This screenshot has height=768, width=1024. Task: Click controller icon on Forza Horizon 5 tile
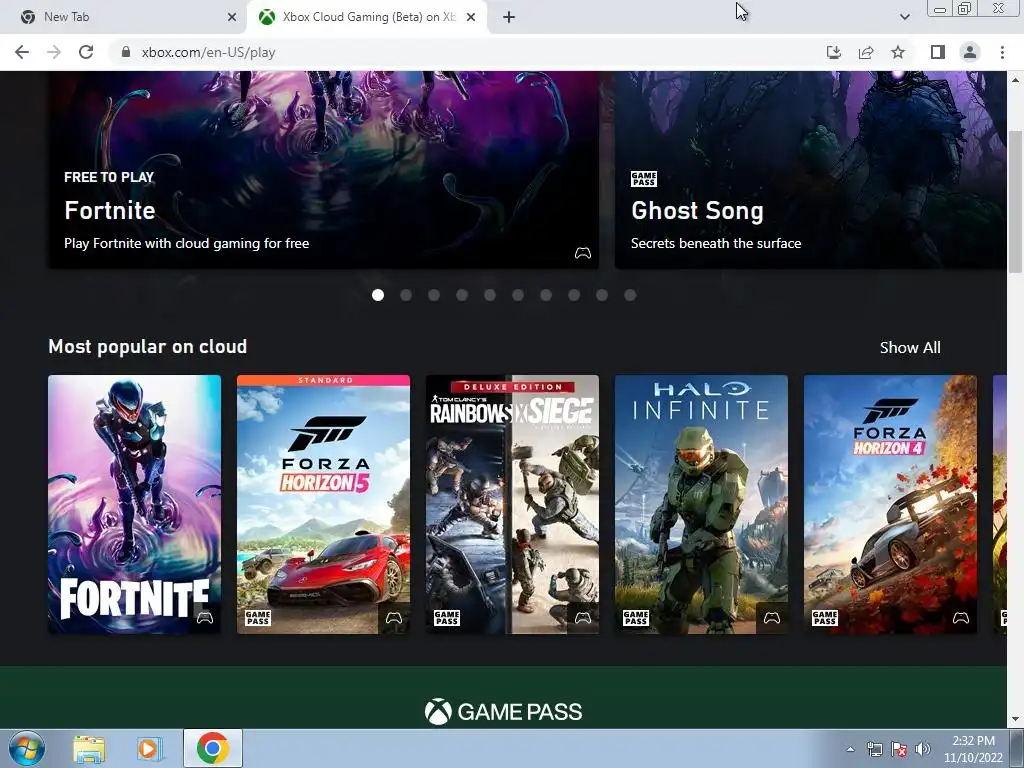point(394,618)
